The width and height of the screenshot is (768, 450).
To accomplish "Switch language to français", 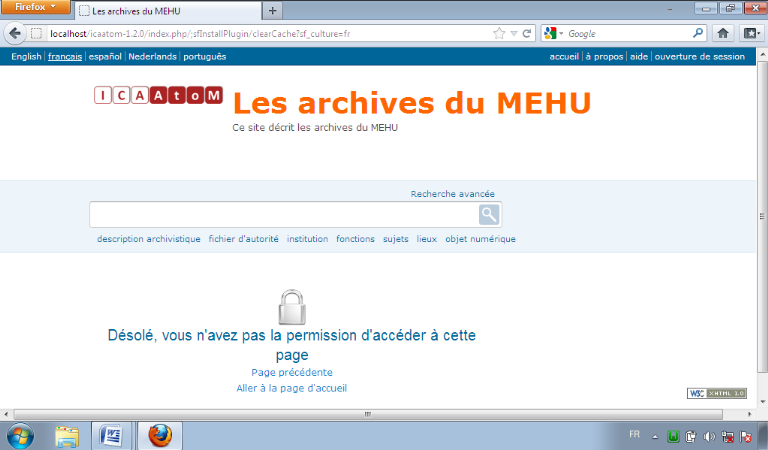I will point(65,56).
